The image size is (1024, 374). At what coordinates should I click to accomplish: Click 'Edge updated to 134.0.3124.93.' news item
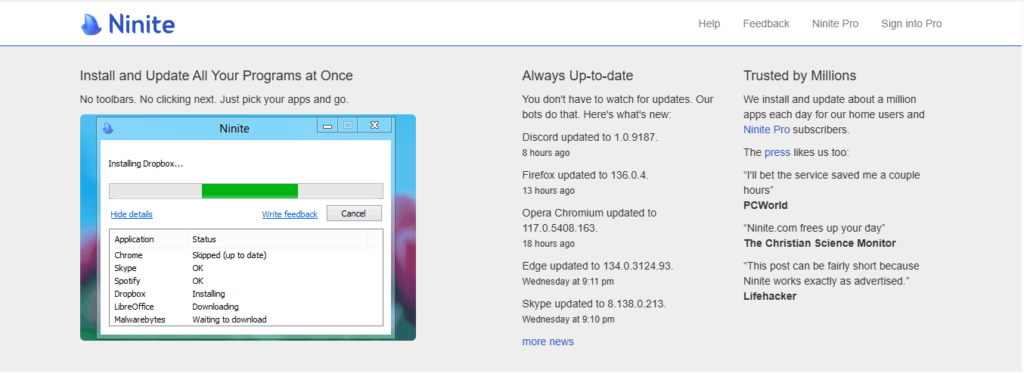[x=598, y=266]
